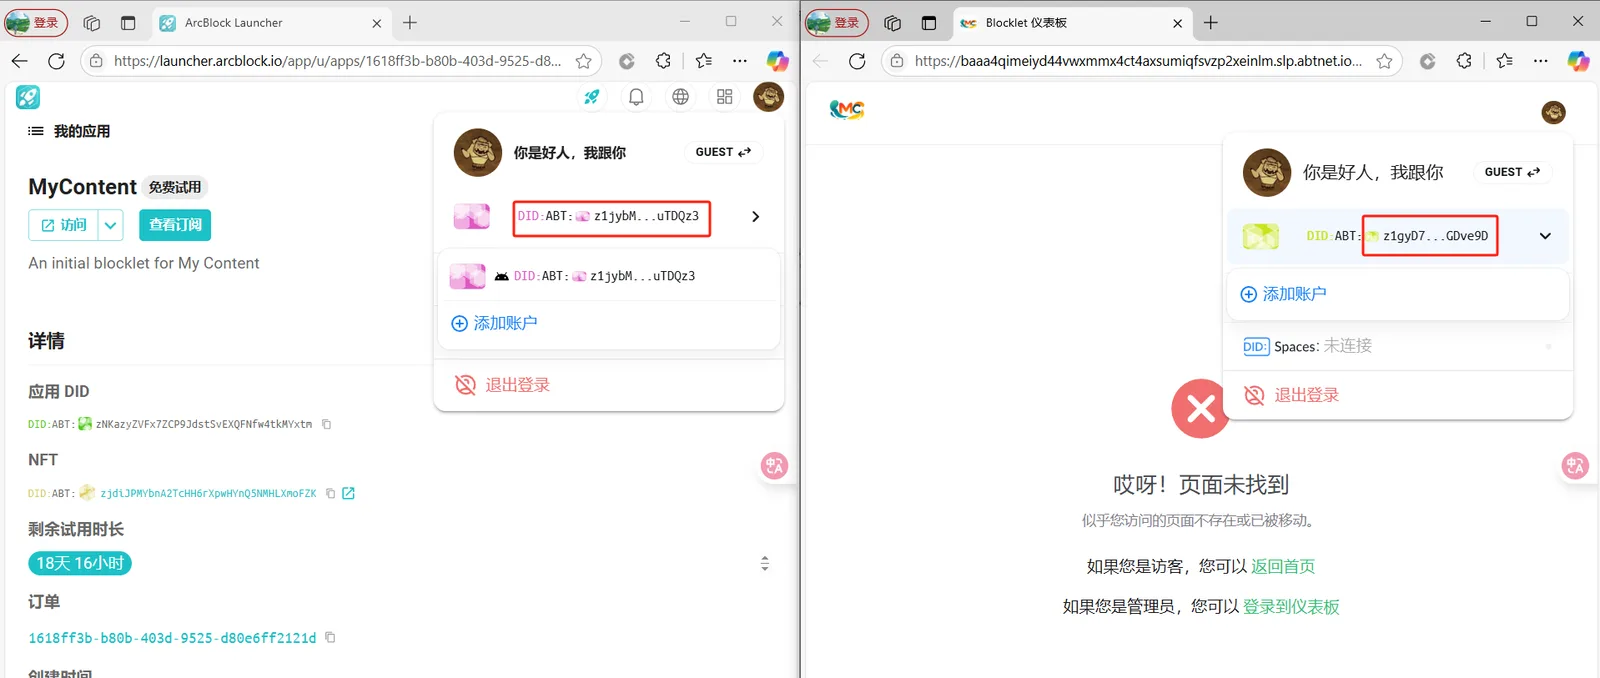Image resolution: width=1600 pixels, height=678 pixels.
Task: Open a new tab in the Launcher window
Action: [x=410, y=23]
